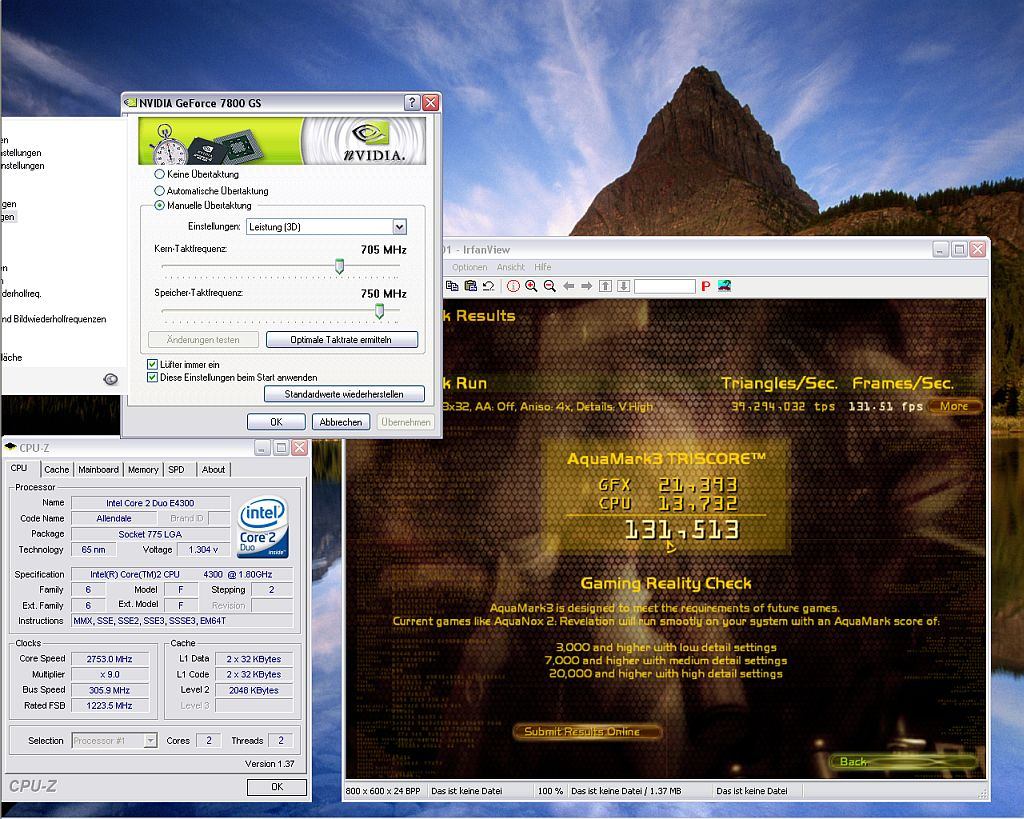This screenshot has height=819, width=1024.
Task: Go to previous image with left arrow
Action: coord(569,286)
